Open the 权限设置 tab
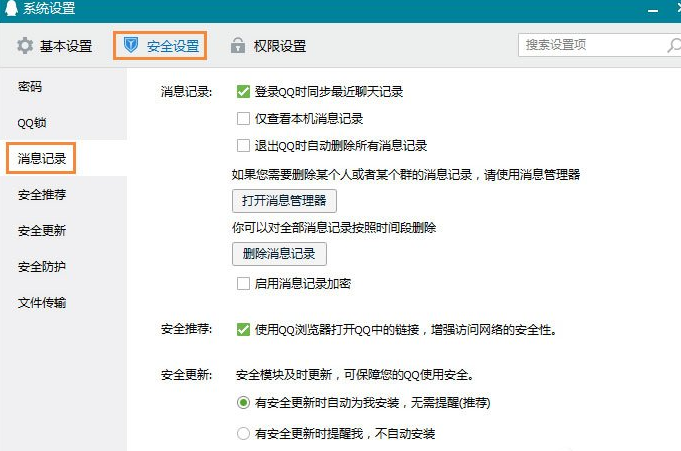This screenshot has width=681, height=451. pos(268,45)
